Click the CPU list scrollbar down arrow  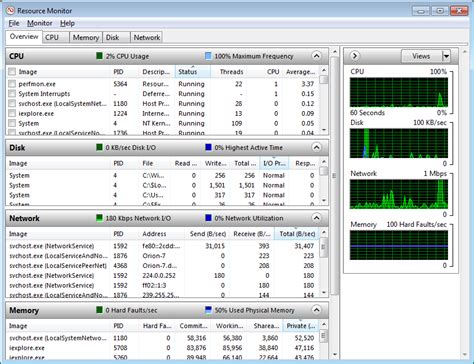click(324, 130)
